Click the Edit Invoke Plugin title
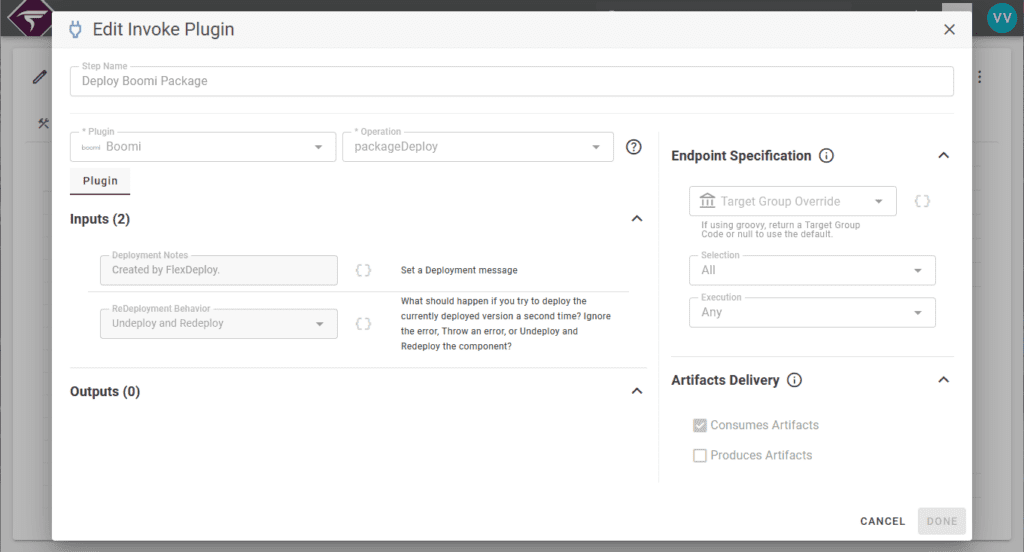 (x=163, y=29)
